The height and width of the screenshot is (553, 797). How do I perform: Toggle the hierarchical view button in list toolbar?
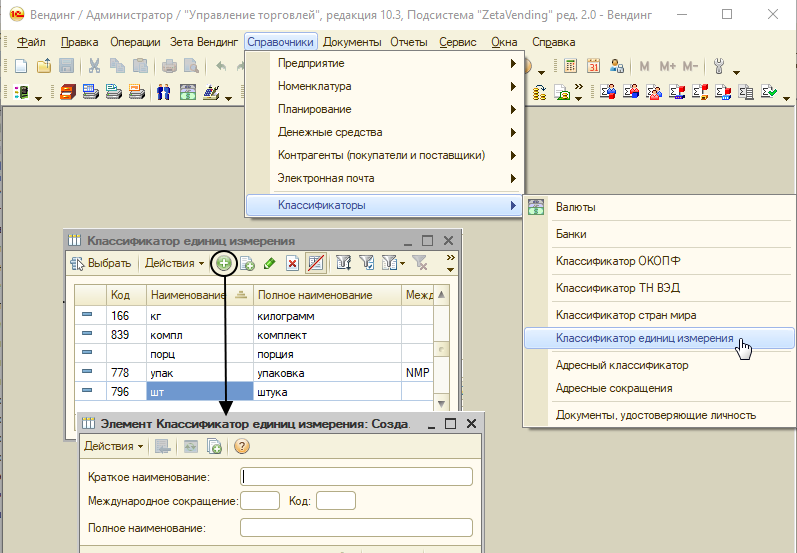click(x=316, y=263)
